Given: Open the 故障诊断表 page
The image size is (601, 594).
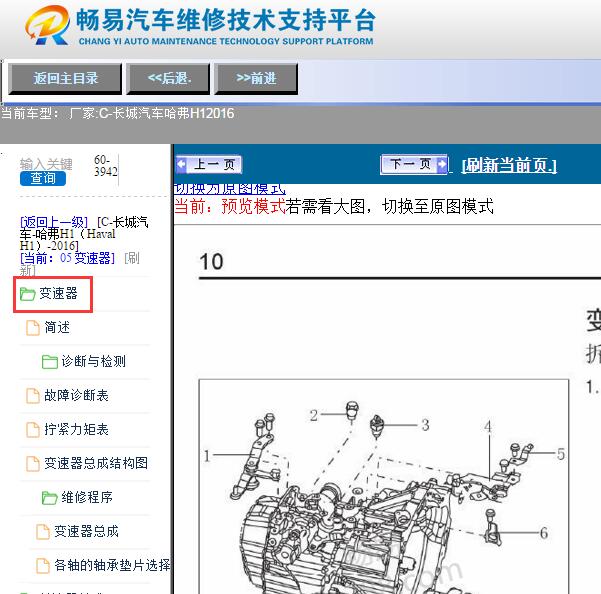Looking at the screenshot, I should [x=76, y=395].
